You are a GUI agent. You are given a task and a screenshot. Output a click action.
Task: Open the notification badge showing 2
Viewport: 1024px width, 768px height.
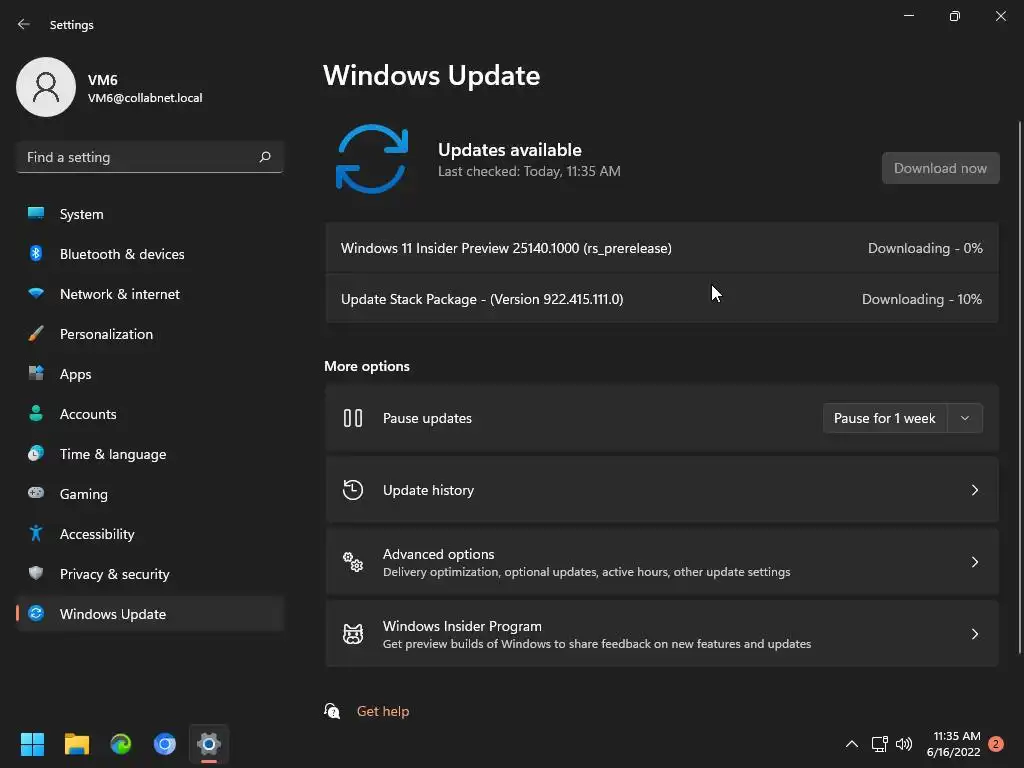996,744
